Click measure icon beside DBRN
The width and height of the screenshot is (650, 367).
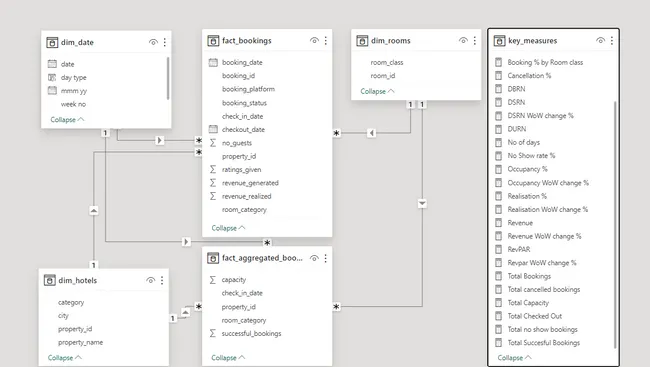click(x=499, y=89)
